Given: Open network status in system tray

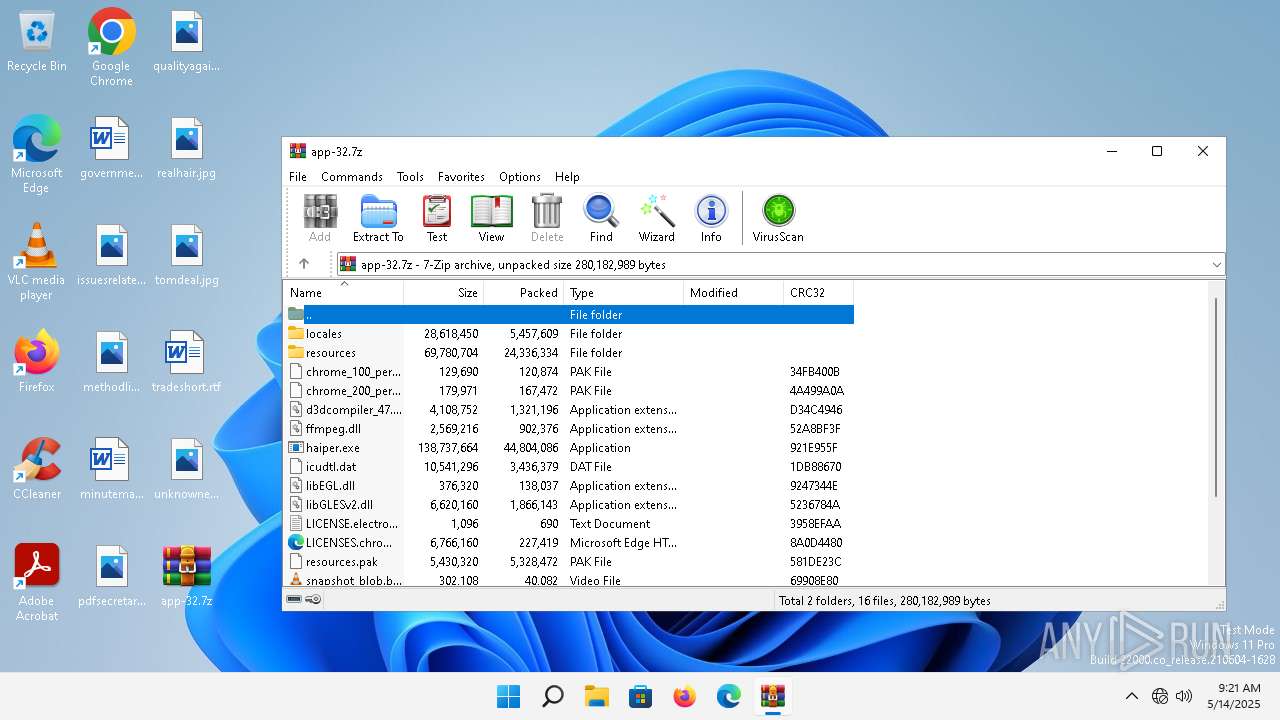Looking at the screenshot, I should pyautogui.click(x=1160, y=696).
